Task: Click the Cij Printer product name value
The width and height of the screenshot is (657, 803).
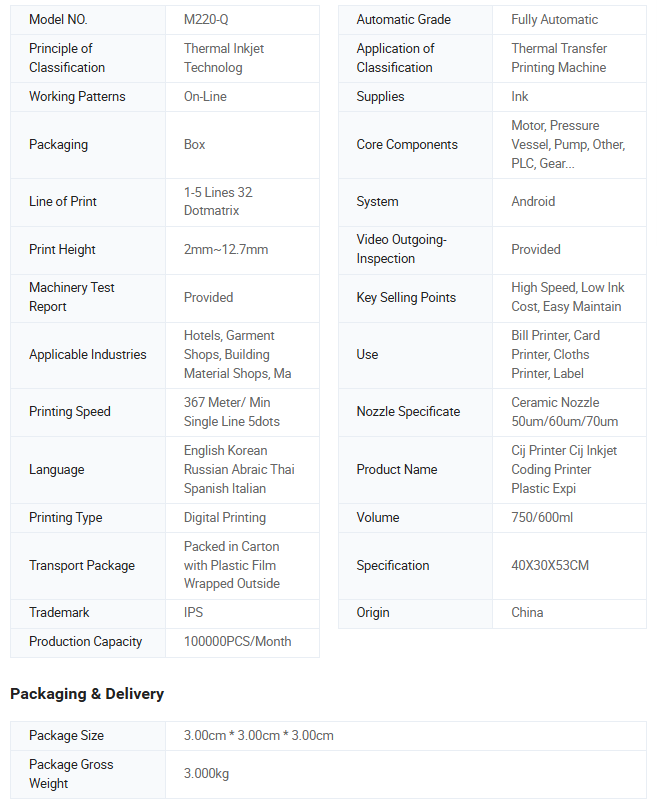Action: click(x=564, y=469)
